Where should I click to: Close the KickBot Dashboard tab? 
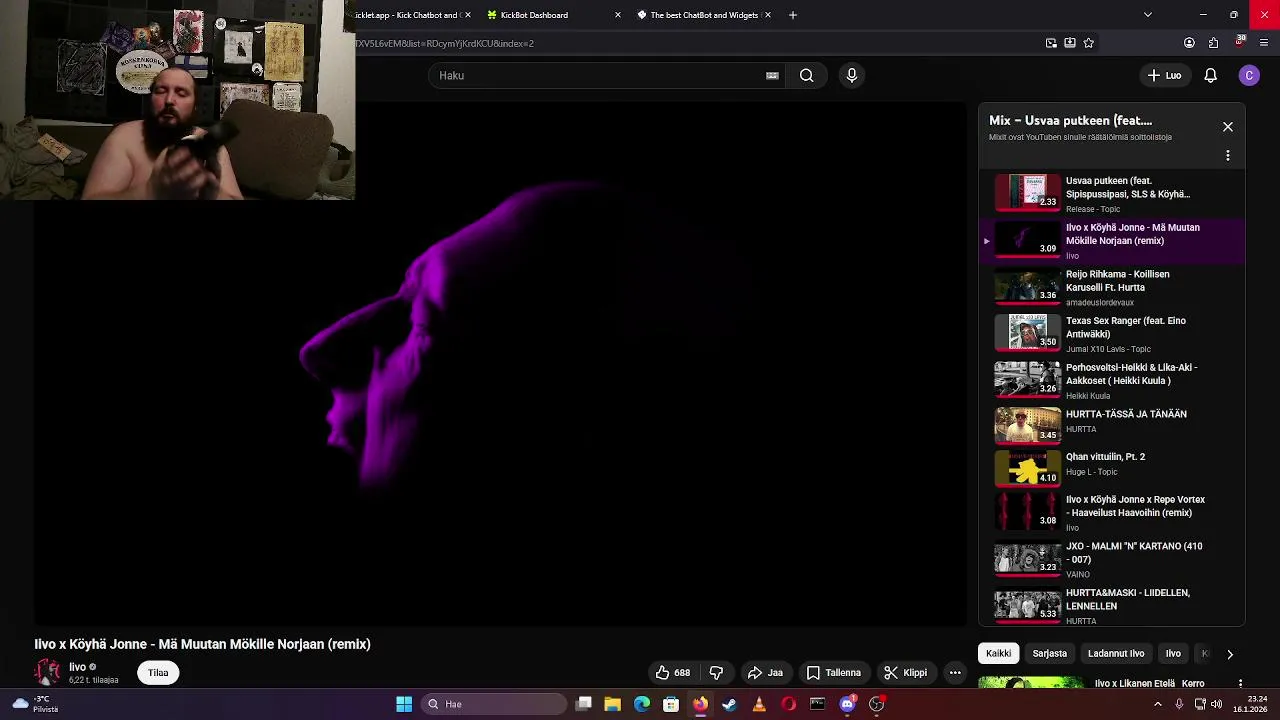[x=617, y=15]
